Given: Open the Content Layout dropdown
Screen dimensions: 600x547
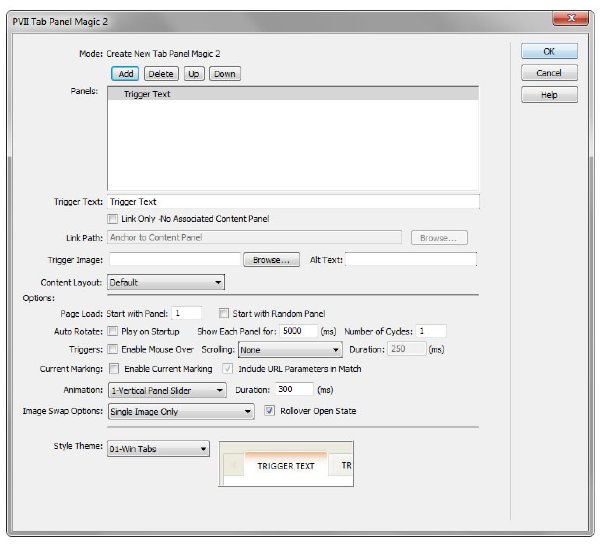Looking at the screenshot, I should point(166,282).
